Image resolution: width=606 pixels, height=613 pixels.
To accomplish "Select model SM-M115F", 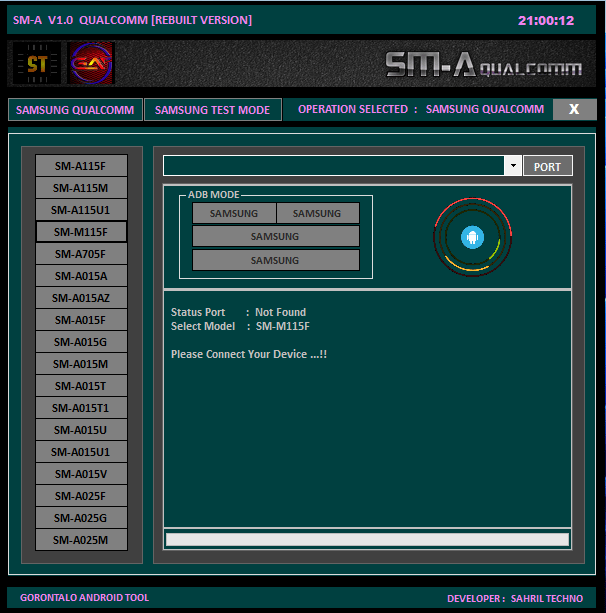I will [81, 232].
